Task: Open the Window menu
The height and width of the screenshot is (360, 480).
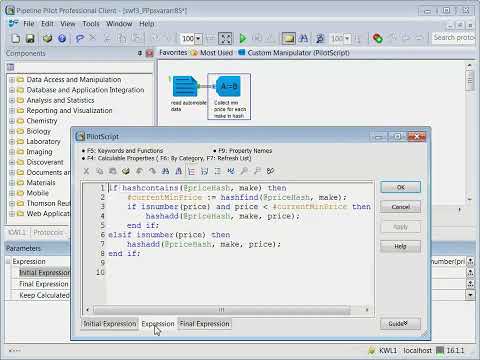Action: (x=119, y=24)
